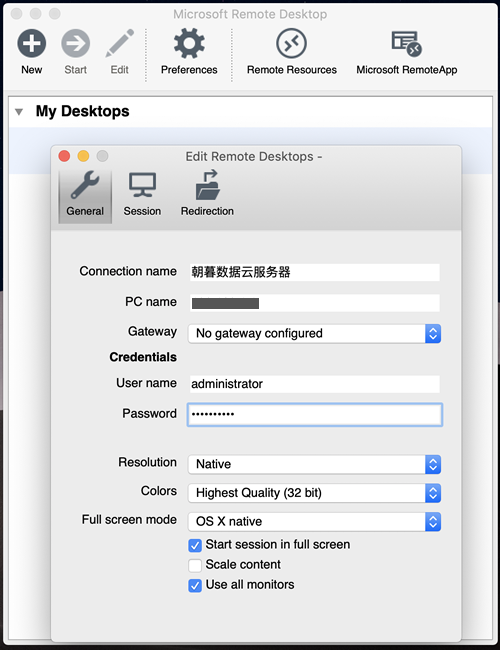The image size is (500, 650).
Task: Uncheck Start session in full screen
Action: point(195,545)
